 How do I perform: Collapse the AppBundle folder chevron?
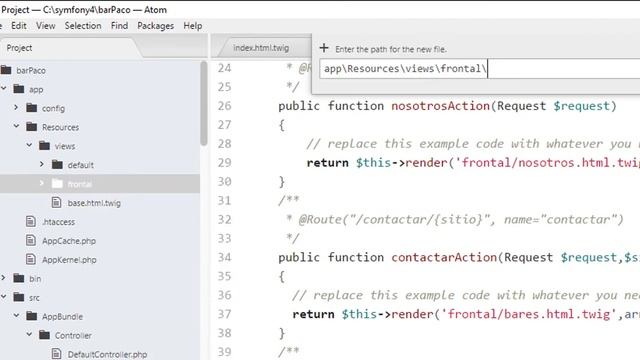tap(16, 315)
